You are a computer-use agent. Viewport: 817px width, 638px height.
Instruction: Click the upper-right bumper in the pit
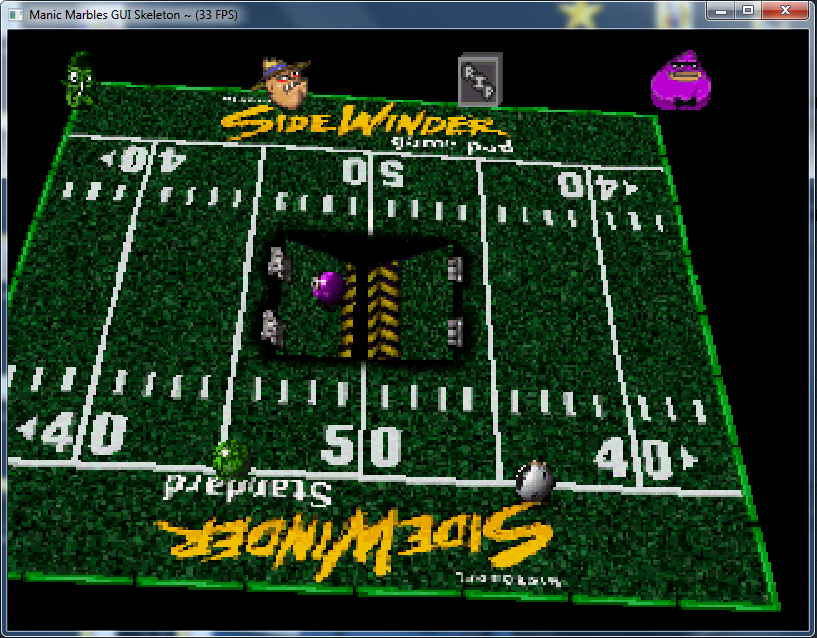456,268
